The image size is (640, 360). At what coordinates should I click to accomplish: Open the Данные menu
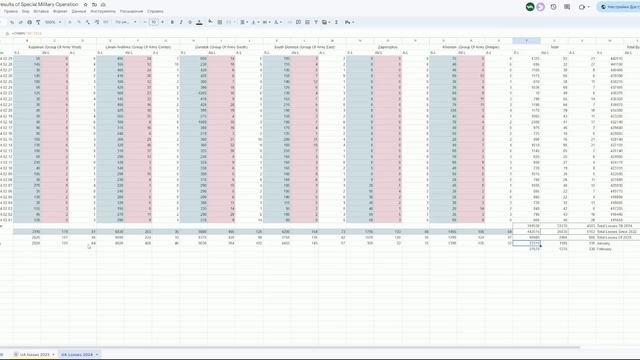(79, 11)
